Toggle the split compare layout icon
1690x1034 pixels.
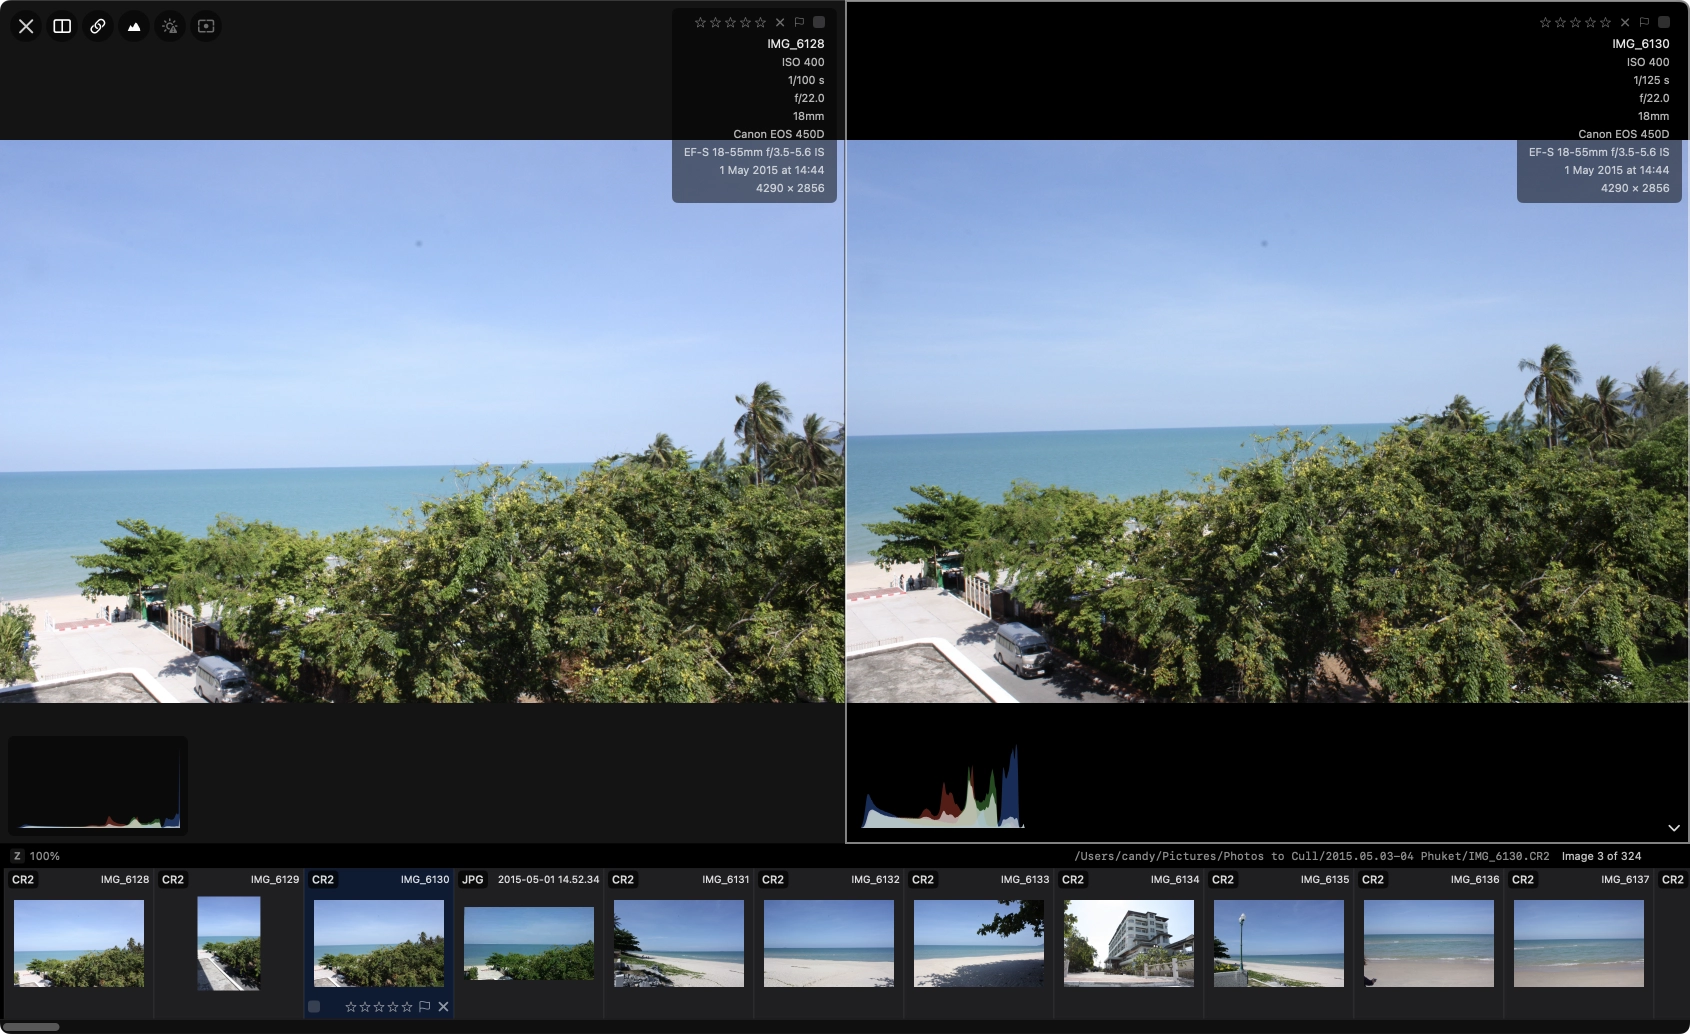point(62,26)
